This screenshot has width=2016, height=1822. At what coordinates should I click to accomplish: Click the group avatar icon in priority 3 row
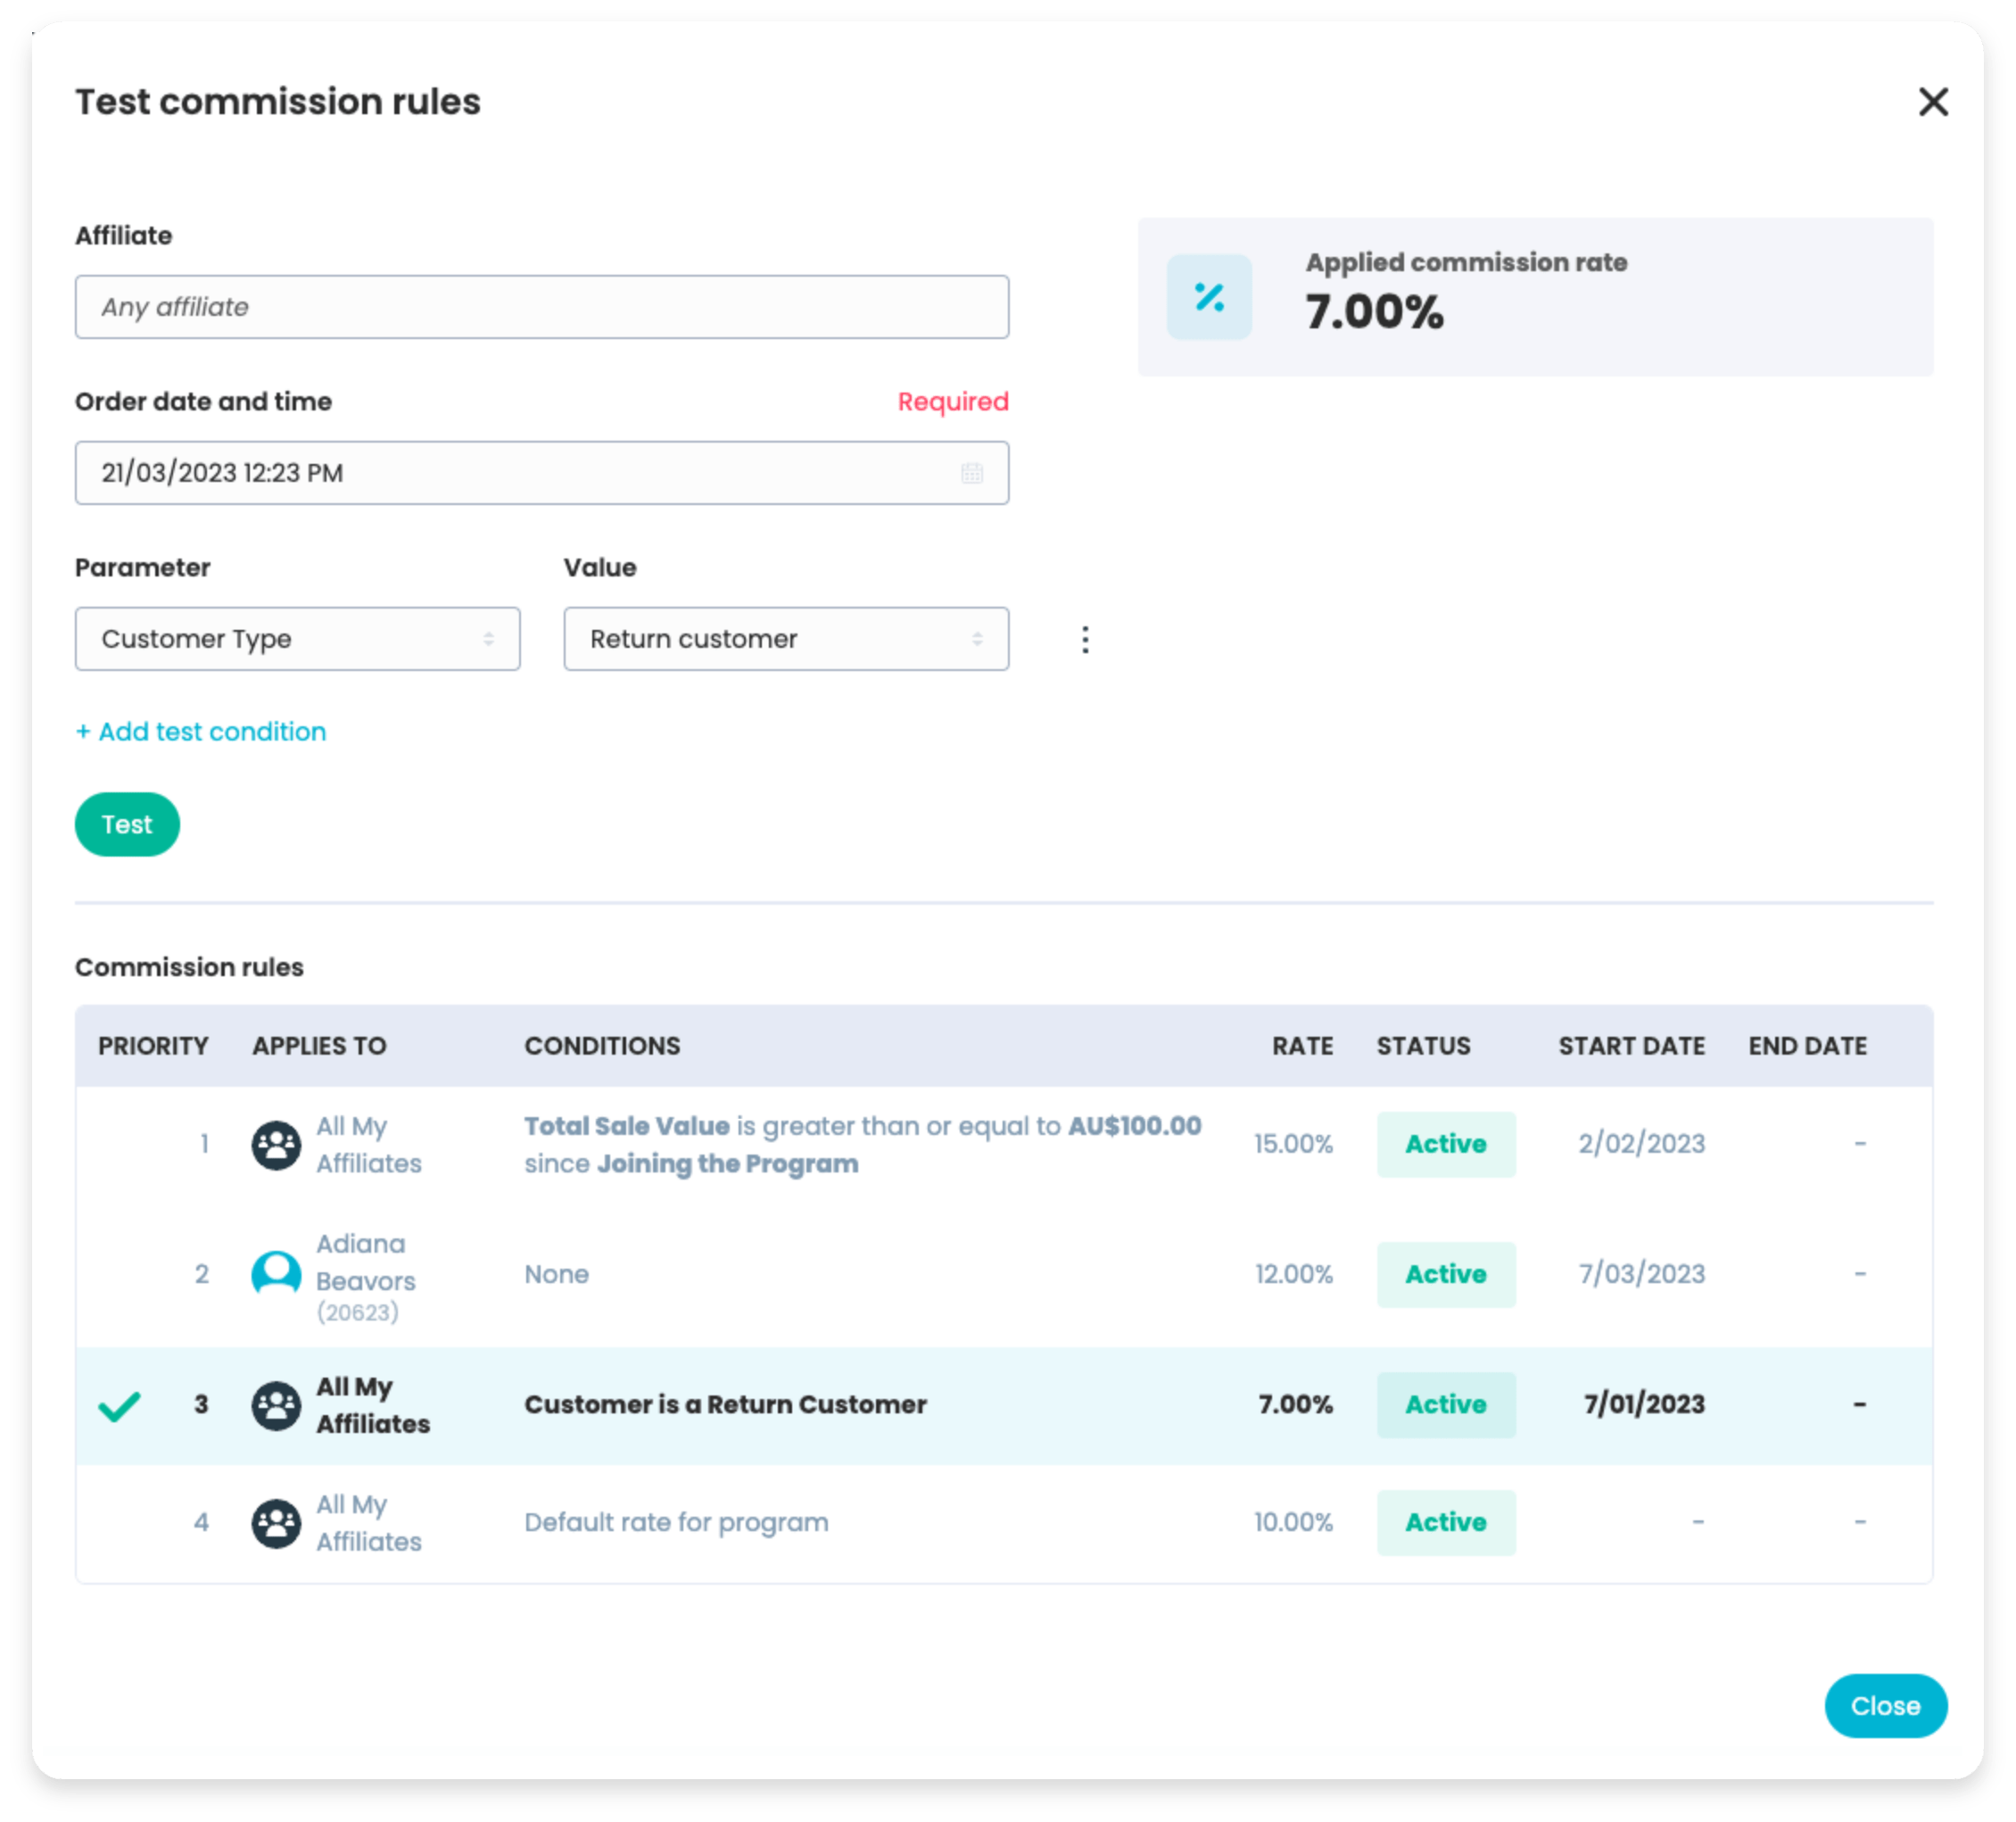pyautogui.click(x=276, y=1405)
